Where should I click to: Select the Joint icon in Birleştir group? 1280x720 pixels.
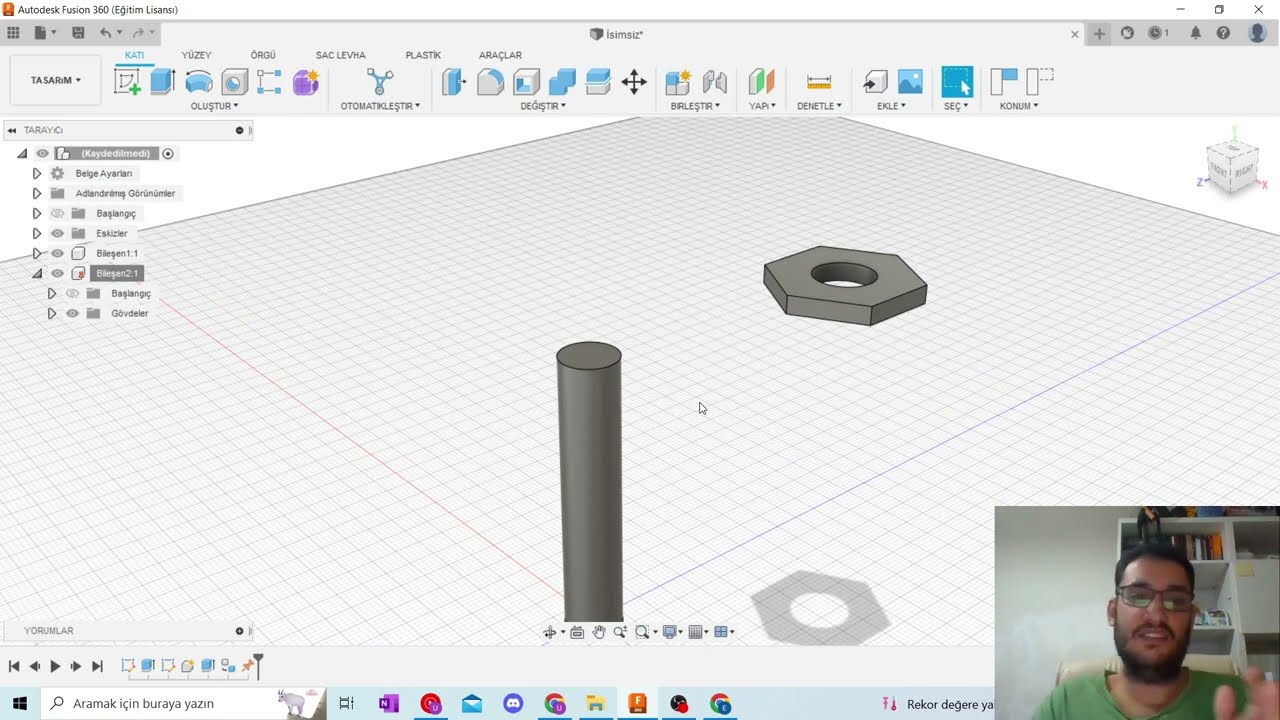coord(714,82)
